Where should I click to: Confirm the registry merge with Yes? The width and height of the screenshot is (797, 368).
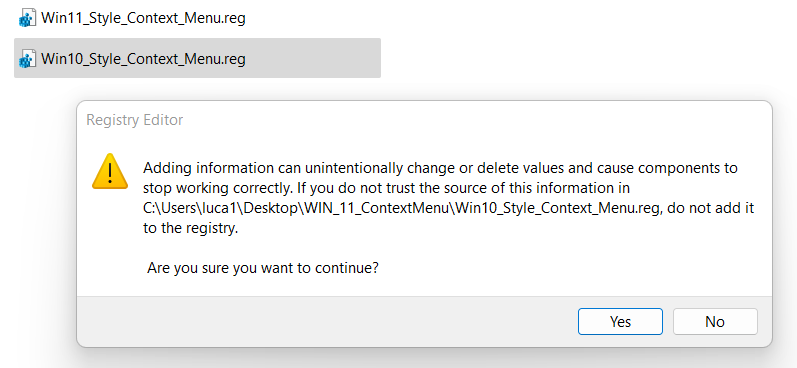pyautogui.click(x=620, y=321)
